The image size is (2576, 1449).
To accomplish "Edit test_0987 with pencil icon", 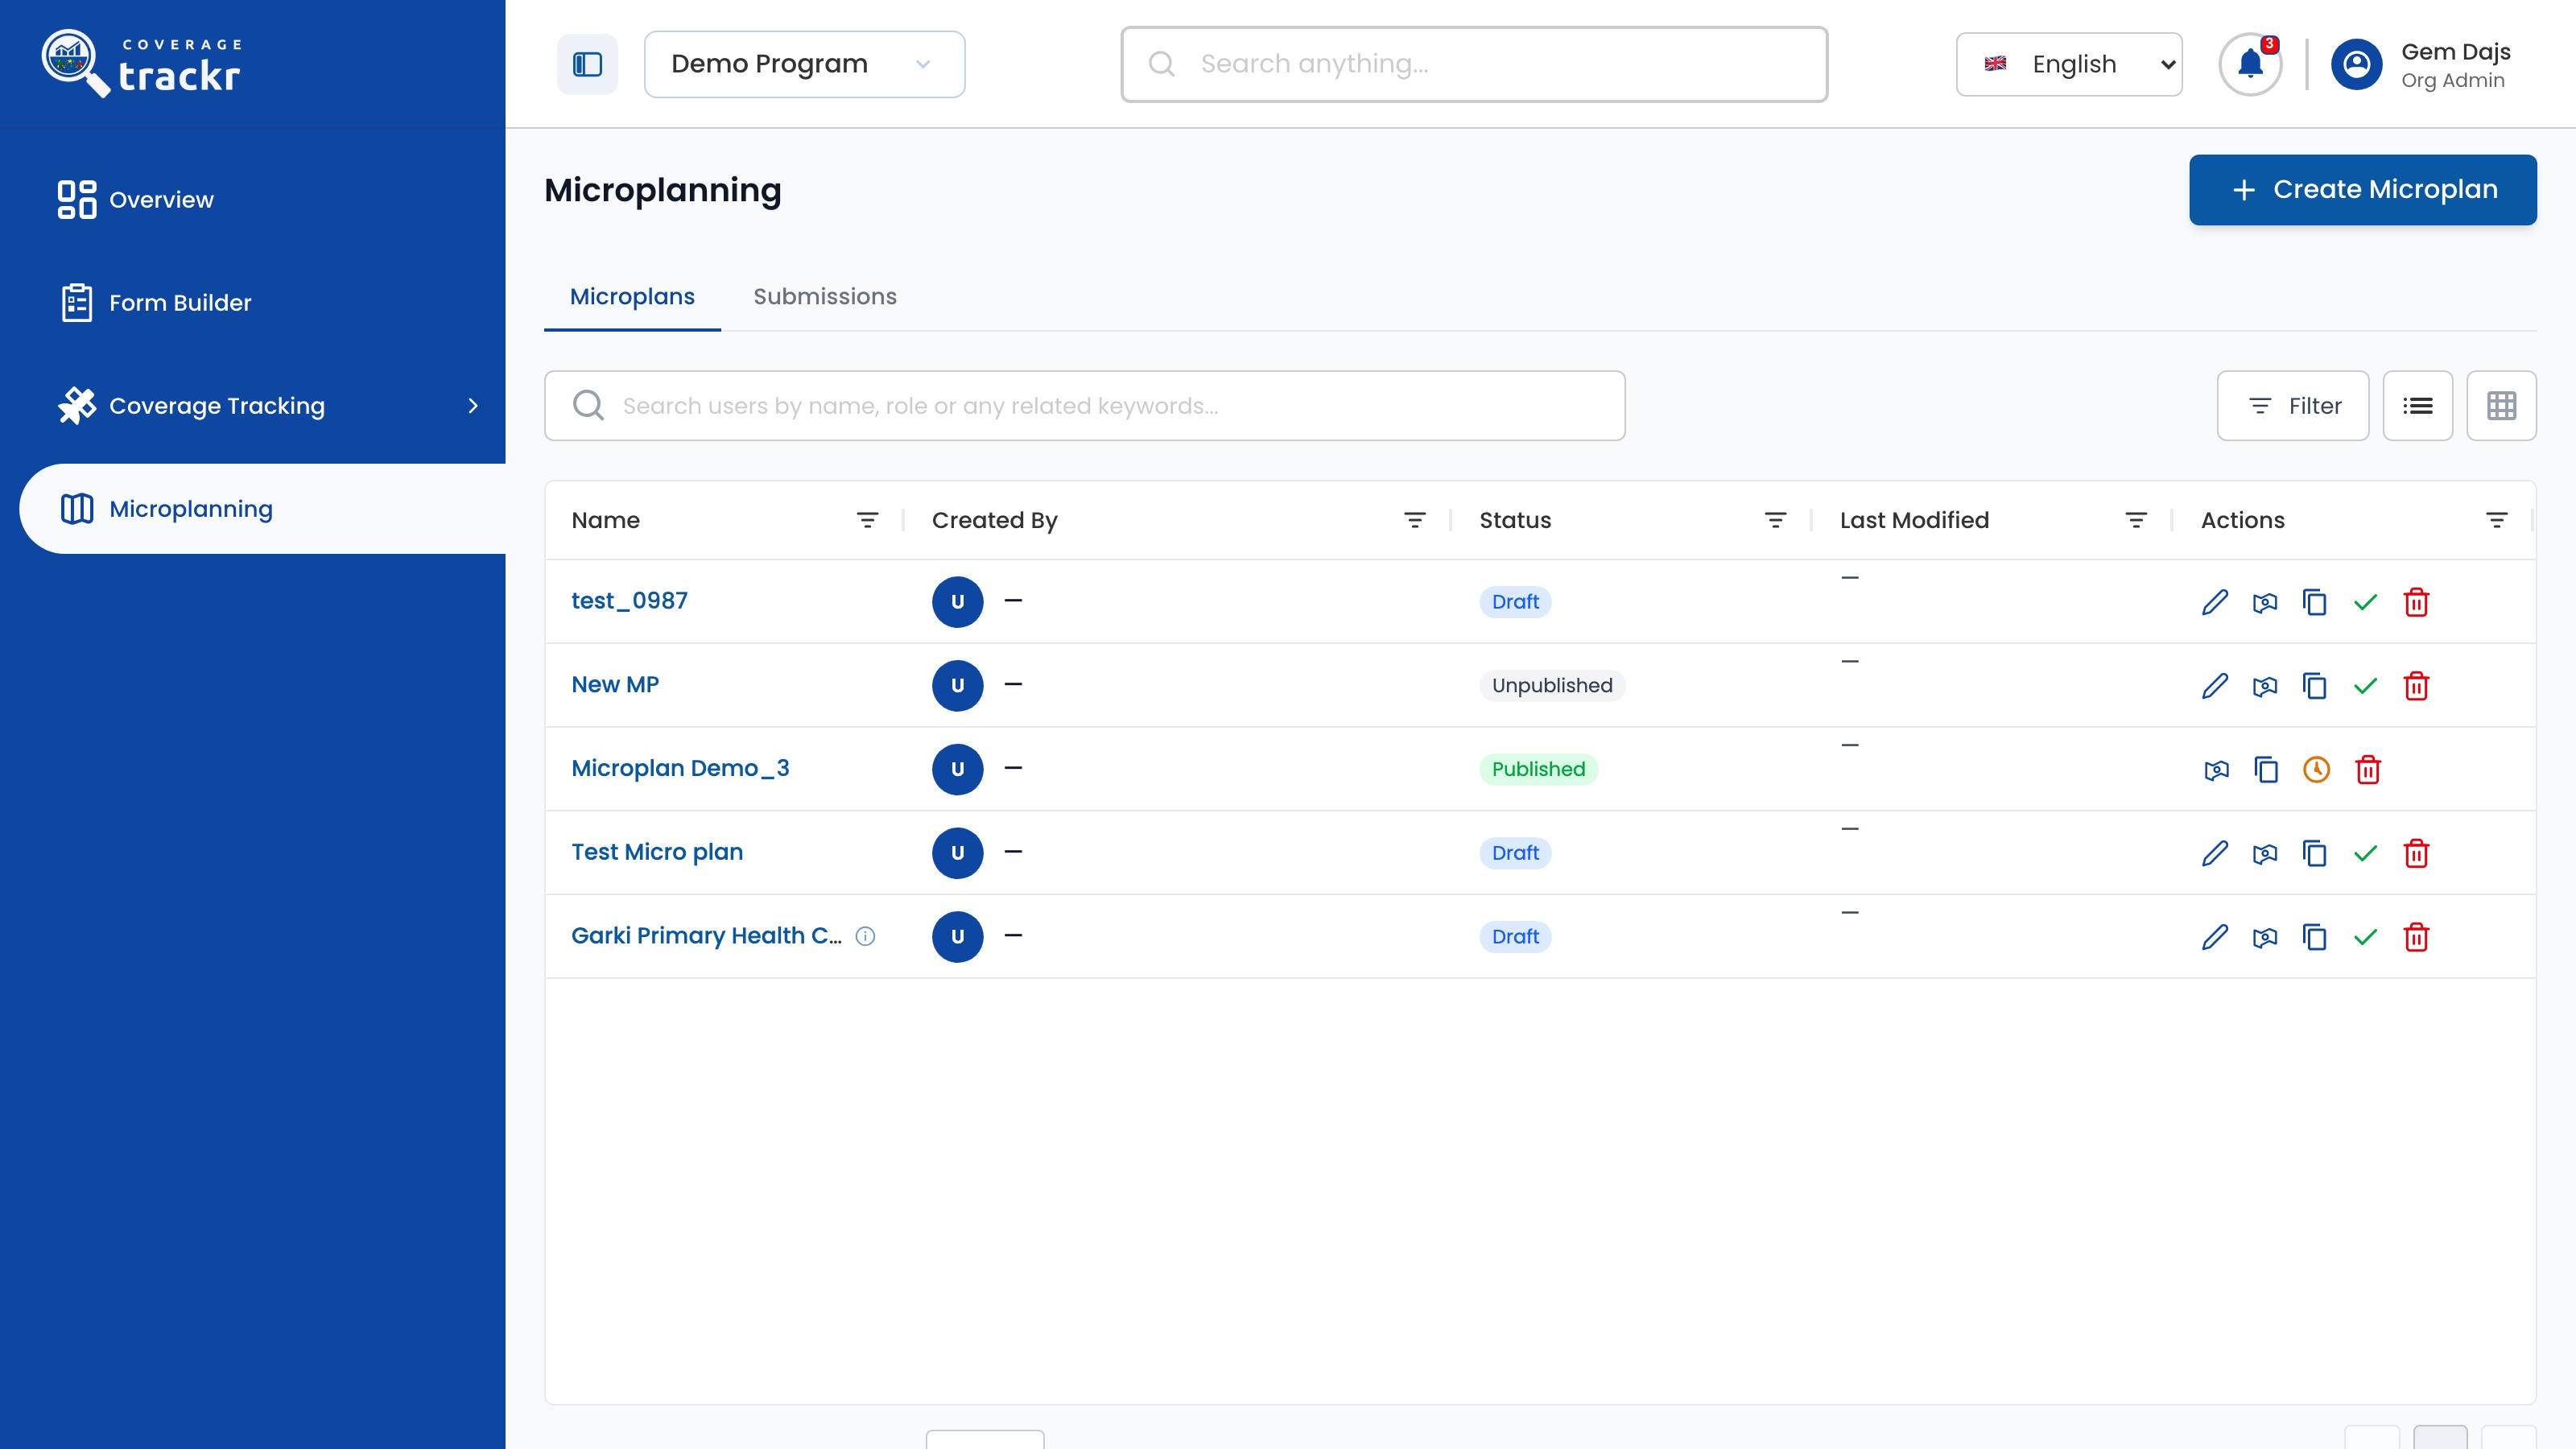I will pos(2214,602).
